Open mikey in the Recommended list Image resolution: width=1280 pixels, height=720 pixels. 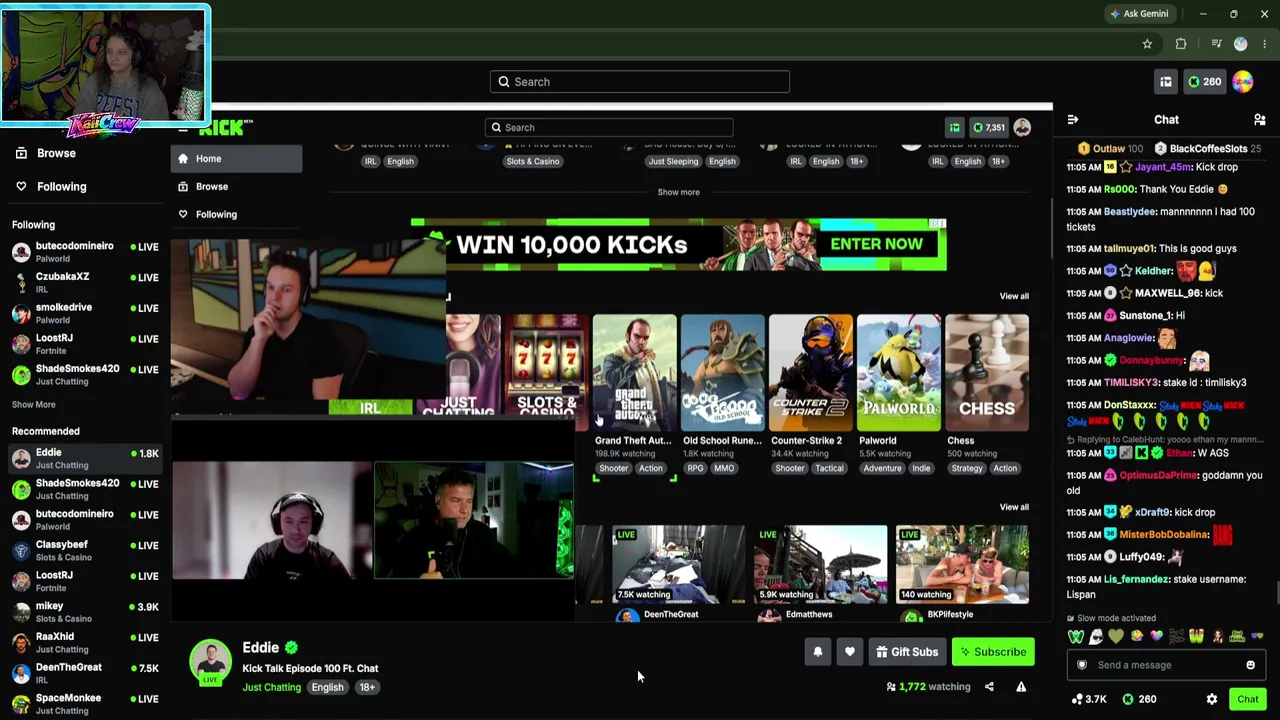pos(85,611)
